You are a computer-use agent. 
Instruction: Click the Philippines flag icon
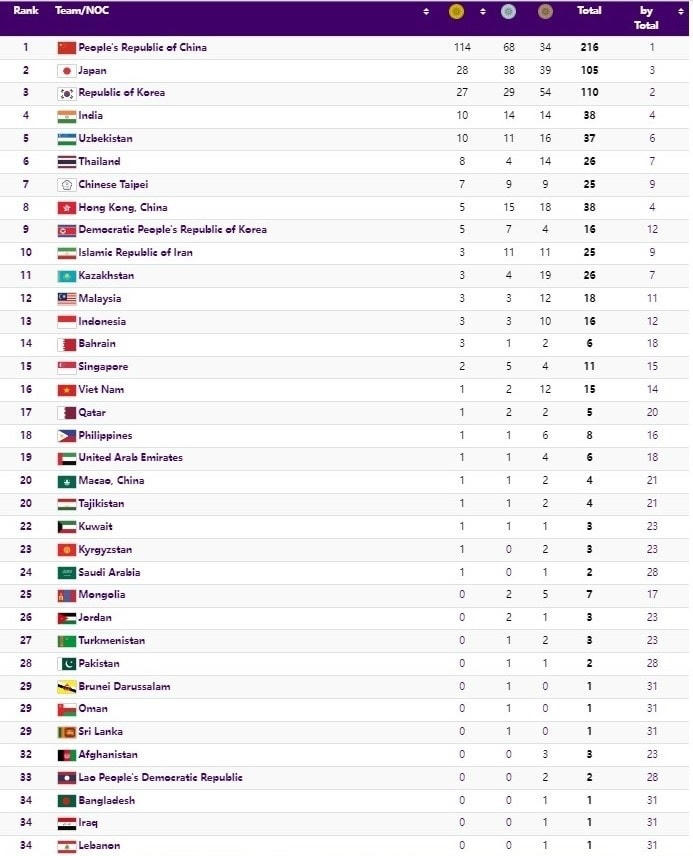(66, 436)
